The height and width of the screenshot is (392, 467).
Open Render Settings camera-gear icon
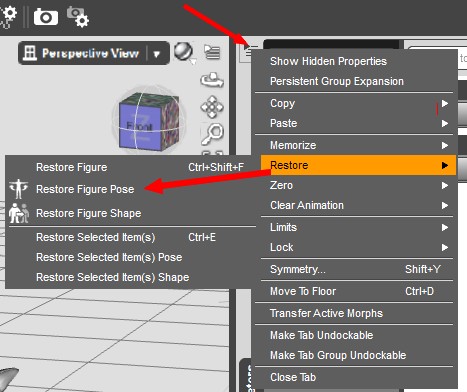pyautogui.click(x=78, y=16)
